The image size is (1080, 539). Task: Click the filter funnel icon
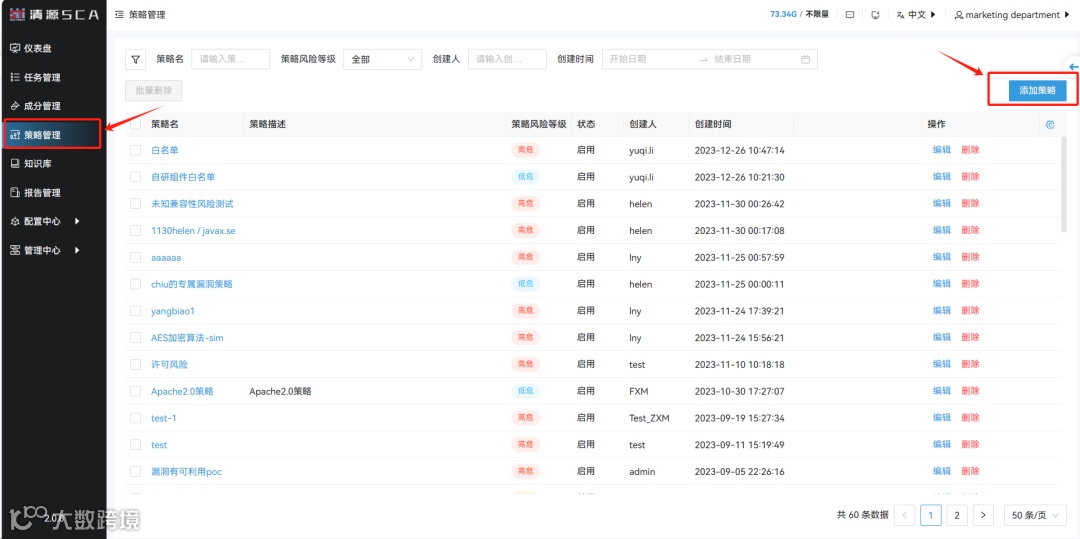coord(136,59)
